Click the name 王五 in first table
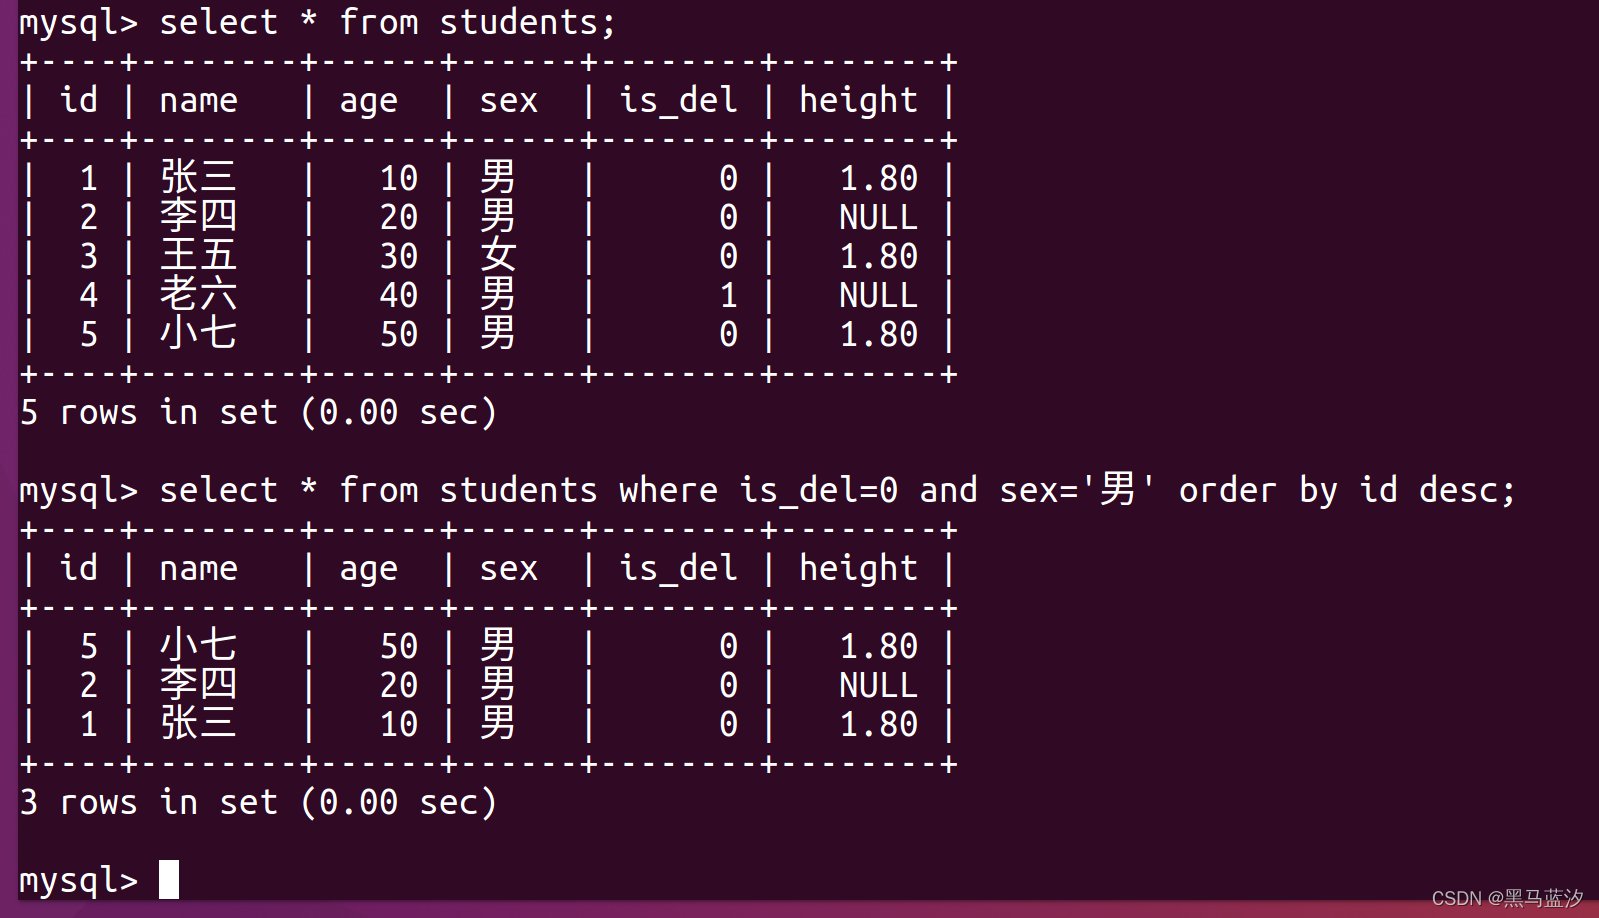 click(198, 256)
